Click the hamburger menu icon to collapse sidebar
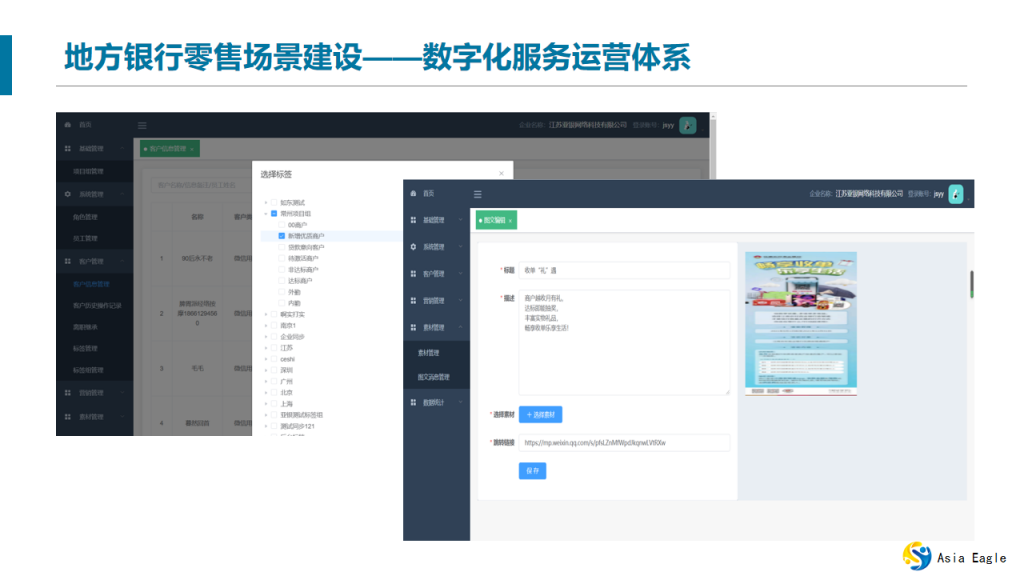 tap(477, 193)
